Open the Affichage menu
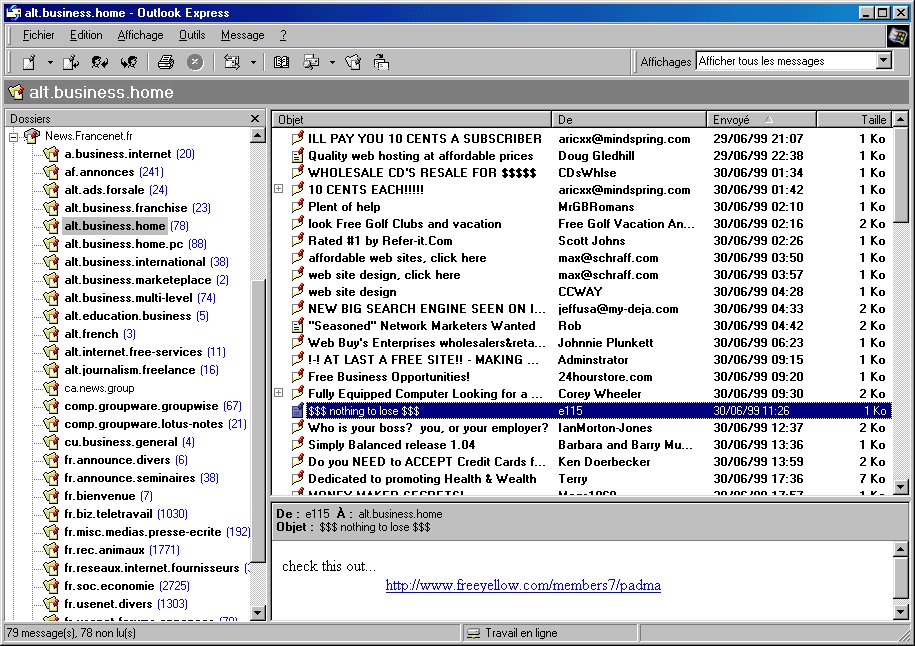This screenshot has width=915, height=646. pos(140,35)
